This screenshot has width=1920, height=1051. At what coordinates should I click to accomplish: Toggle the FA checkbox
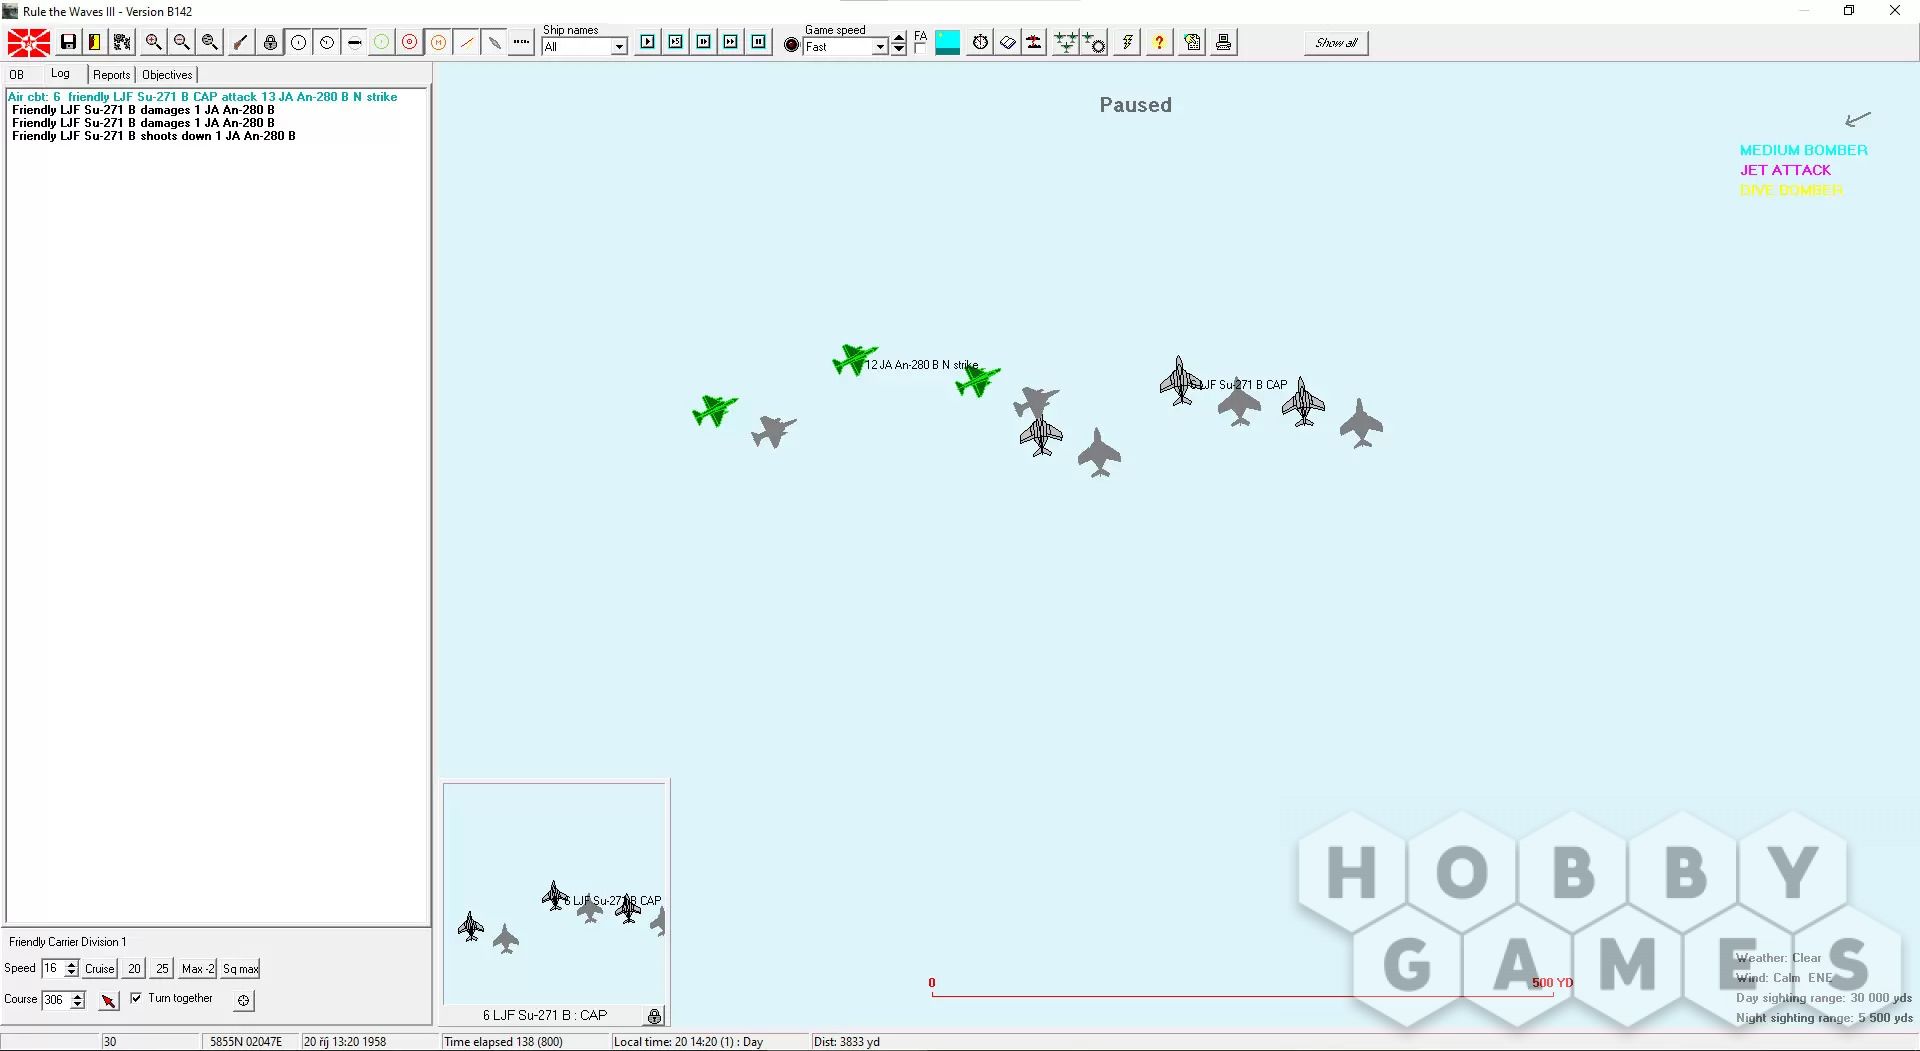tap(920, 47)
